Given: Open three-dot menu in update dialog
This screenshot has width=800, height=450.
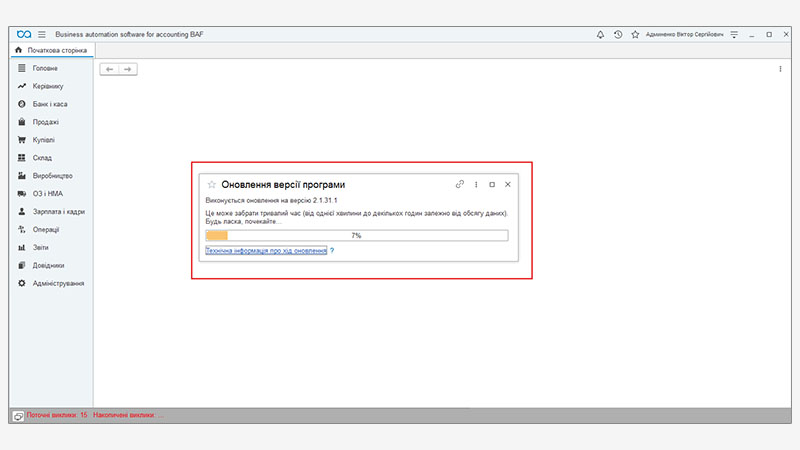Looking at the screenshot, I should coord(476,184).
